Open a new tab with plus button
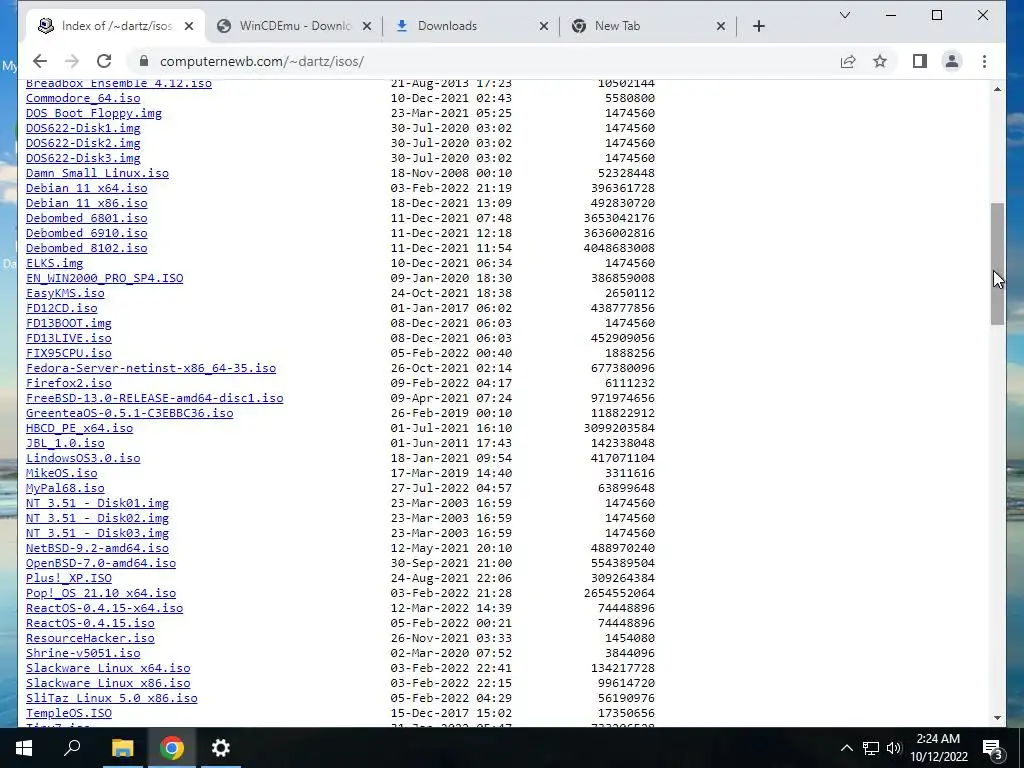 758,26
